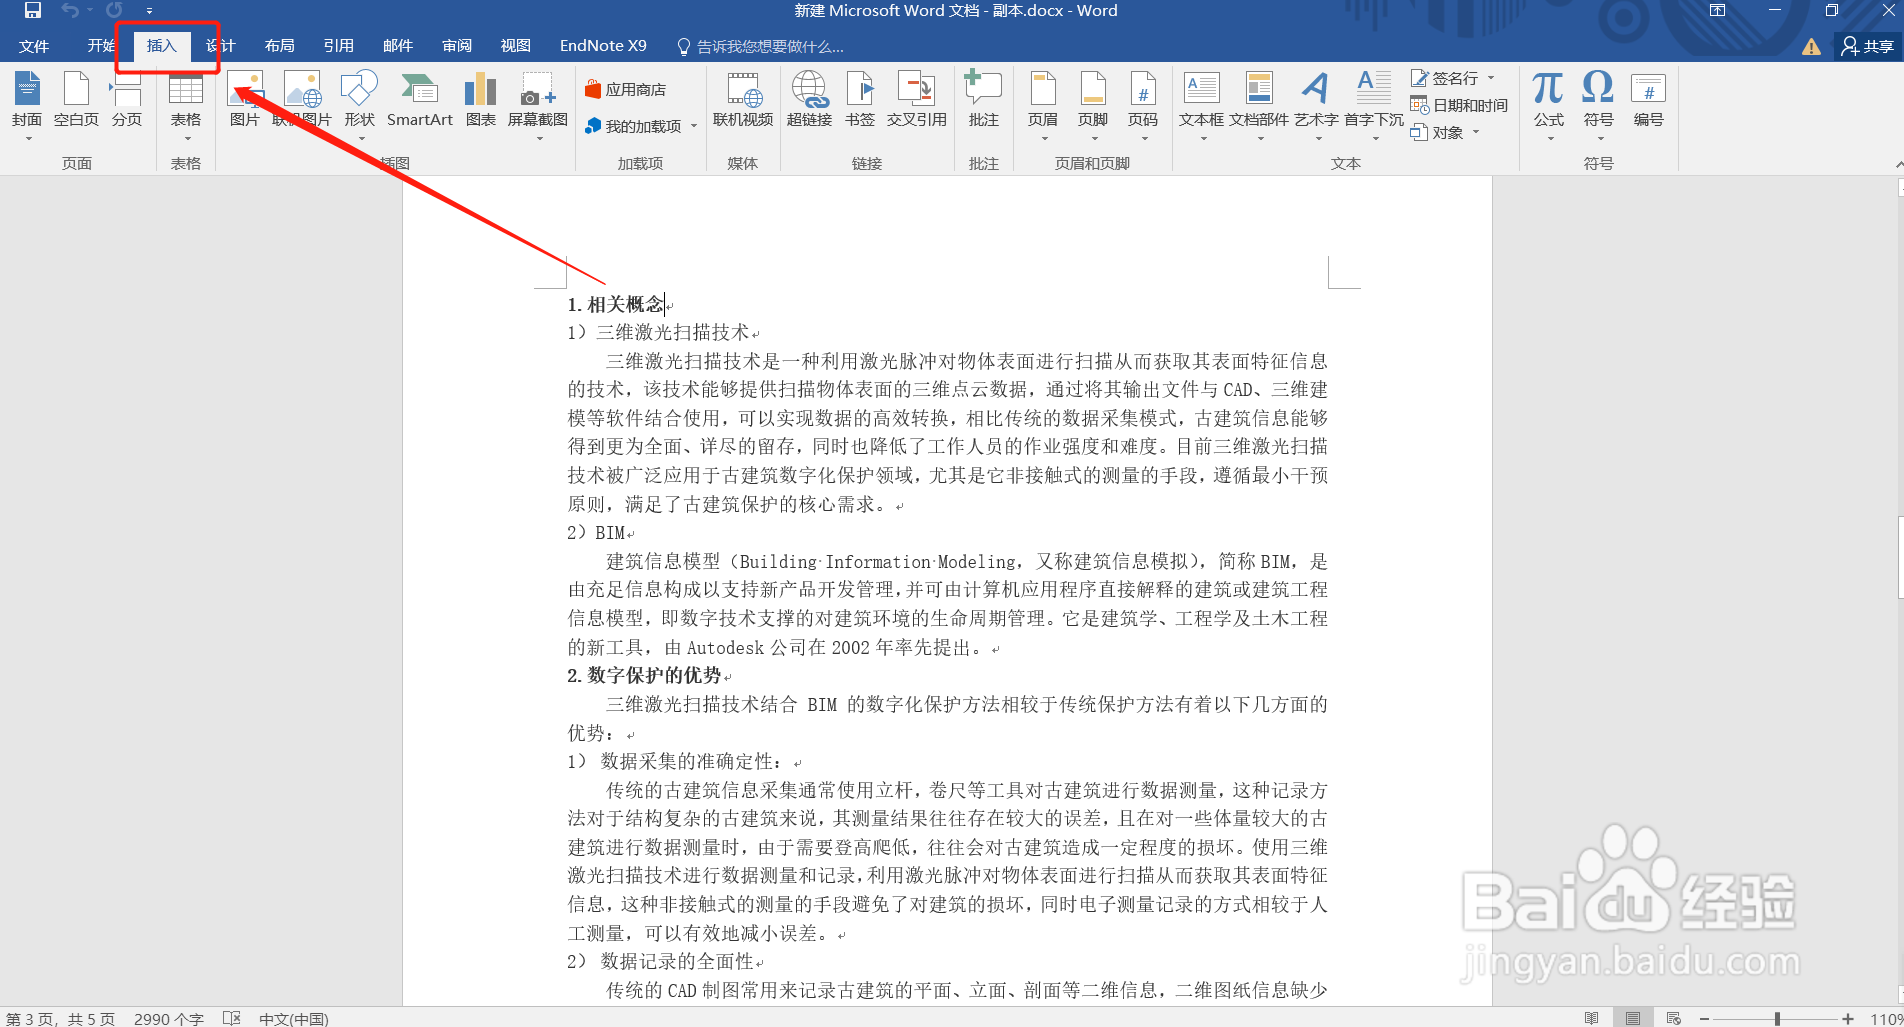
Task: Open the table (表格) insert menu
Action: [x=186, y=104]
